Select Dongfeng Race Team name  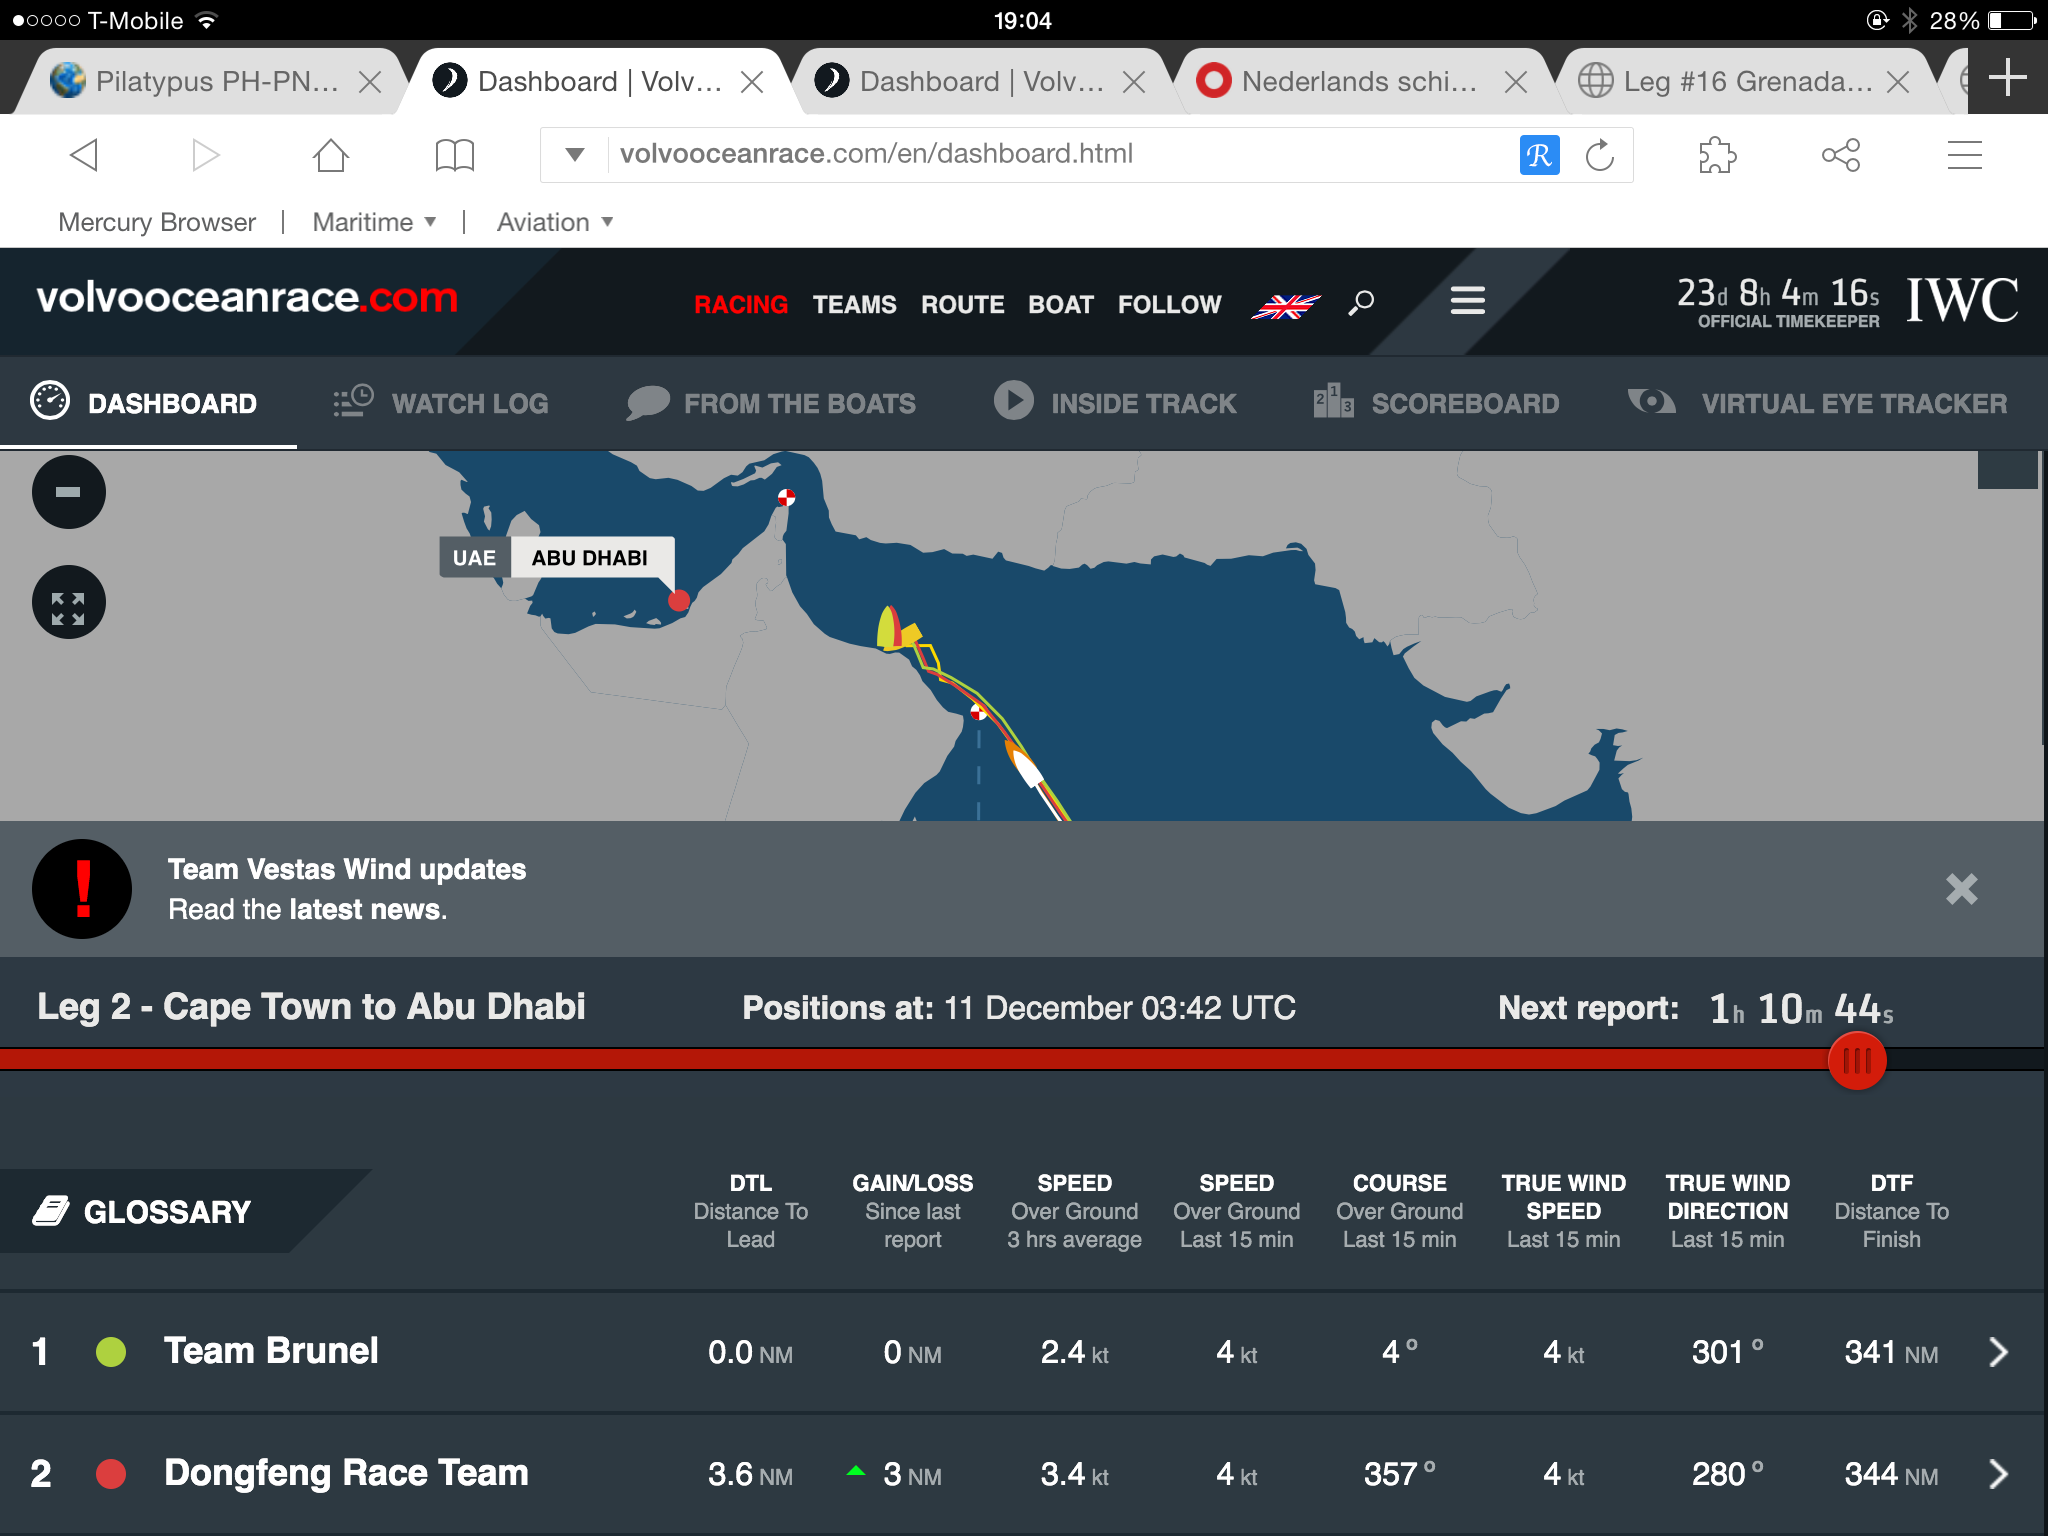tap(346, 1473)
